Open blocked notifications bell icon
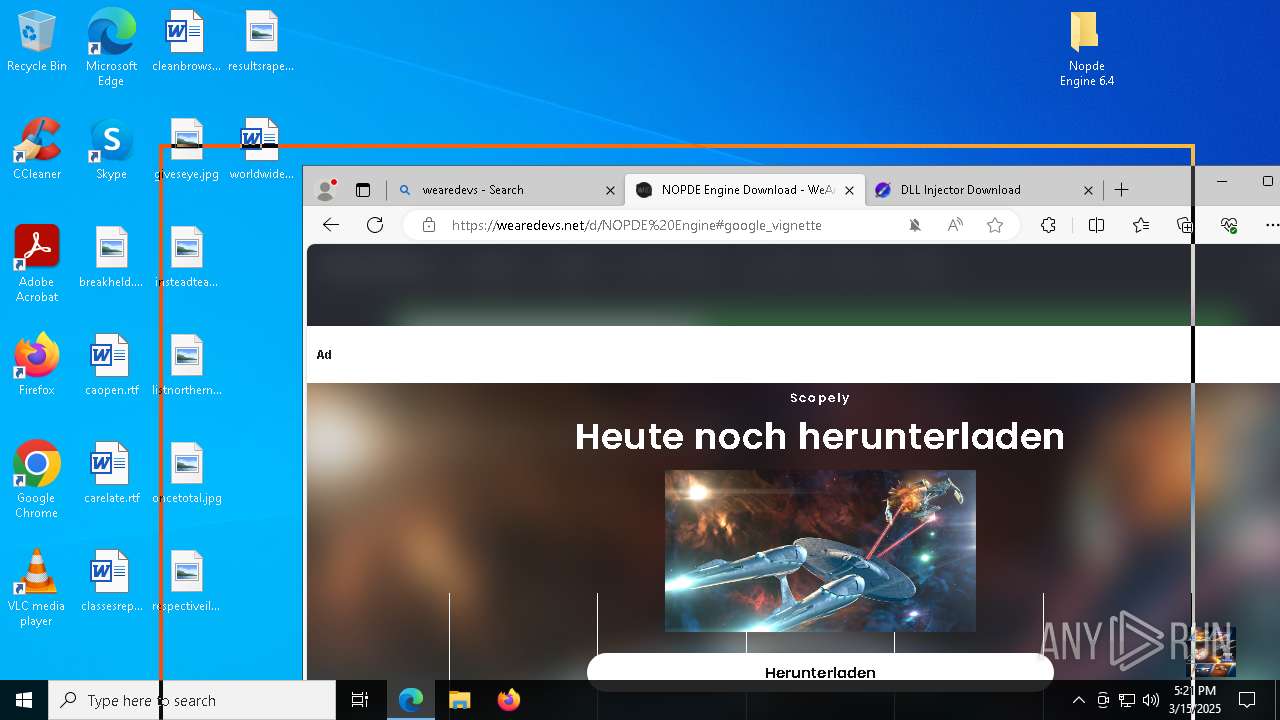Image resolution: width=1280 pixels, height=720 pixels. [x=914, y=225]
